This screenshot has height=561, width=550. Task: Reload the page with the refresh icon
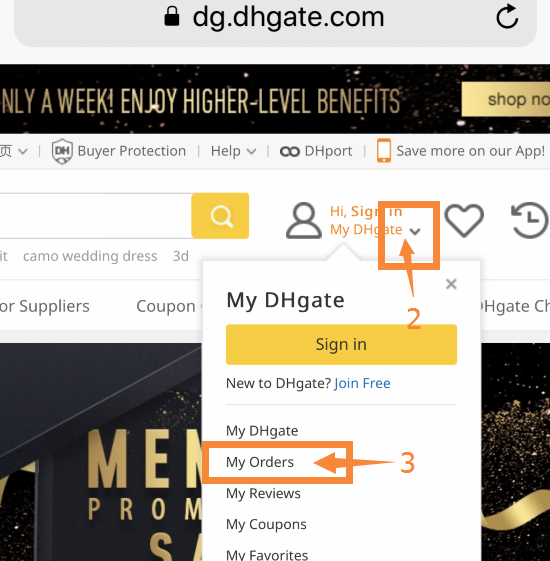coord(507,16)
